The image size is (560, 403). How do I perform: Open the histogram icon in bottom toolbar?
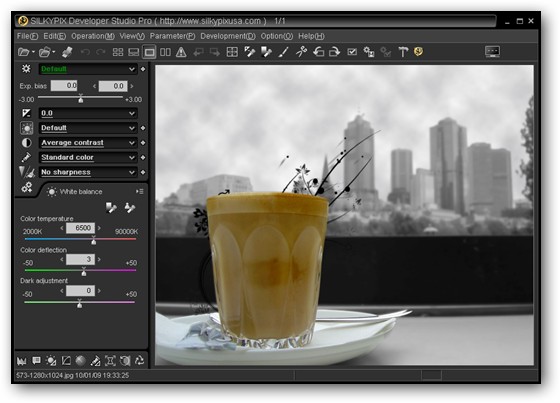21,361
